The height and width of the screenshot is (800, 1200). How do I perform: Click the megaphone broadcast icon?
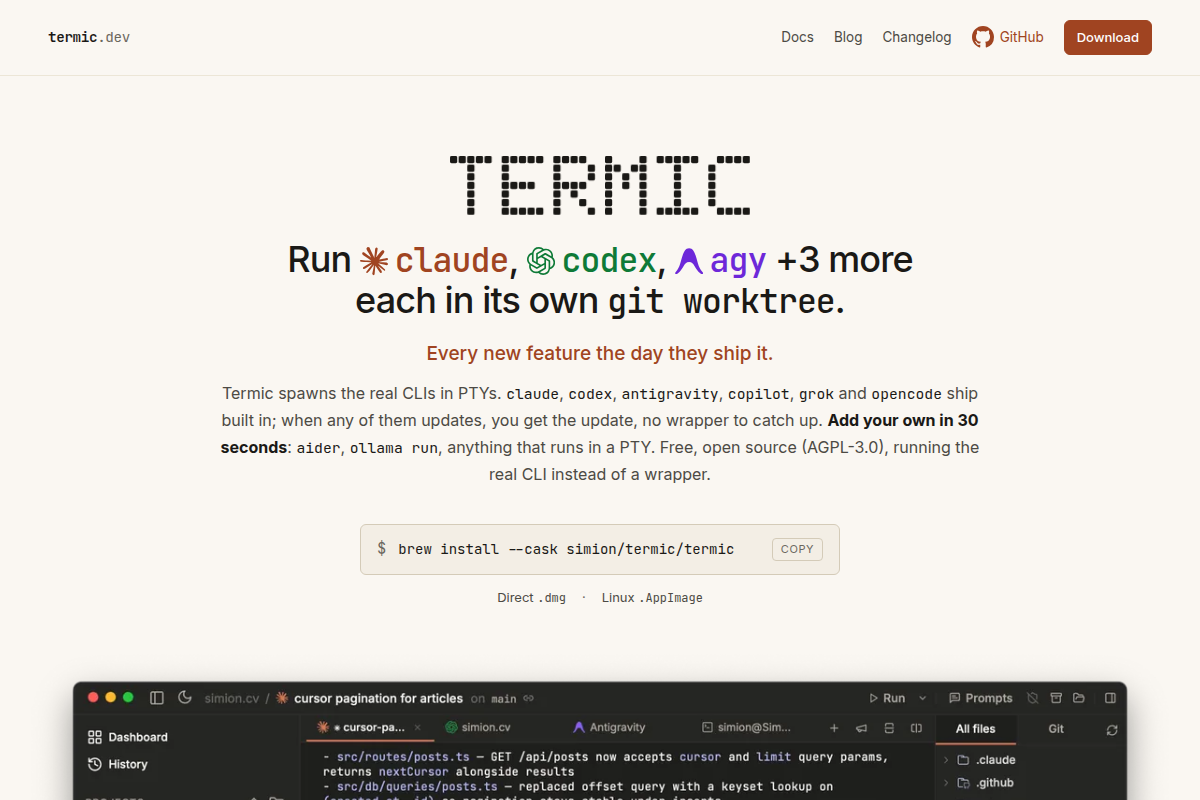[861, 728]
